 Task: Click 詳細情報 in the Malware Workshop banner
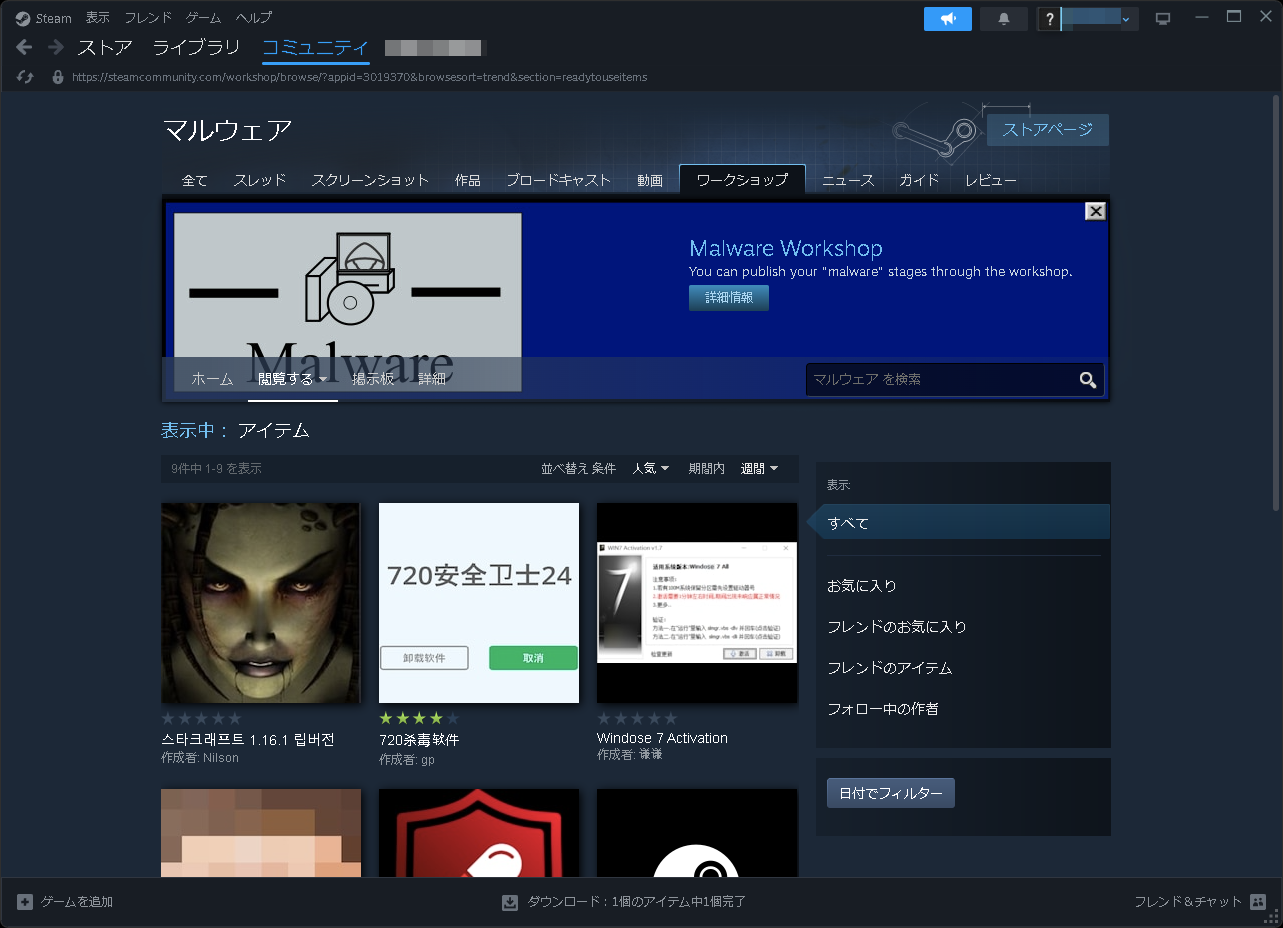[x=729, y=297]
